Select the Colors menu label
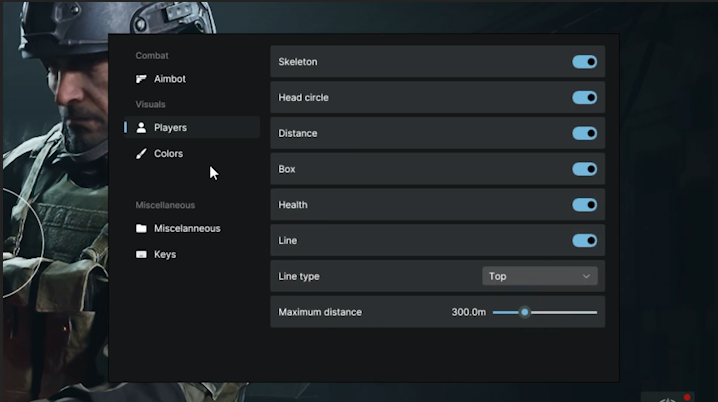This screenshot has width=718, height=402. coord(168,154)
